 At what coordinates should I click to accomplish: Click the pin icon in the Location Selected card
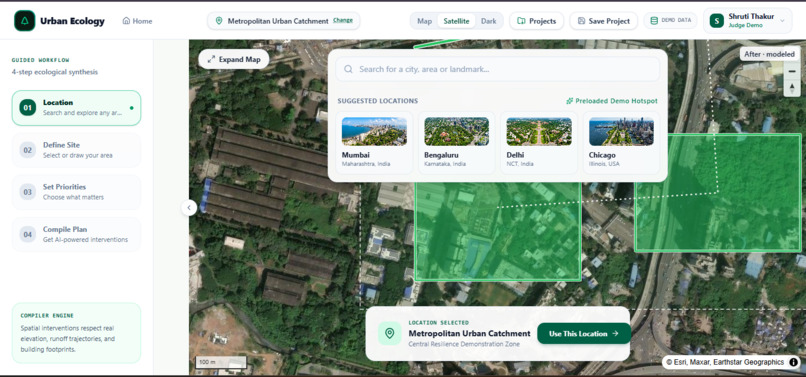click(390, 334)
